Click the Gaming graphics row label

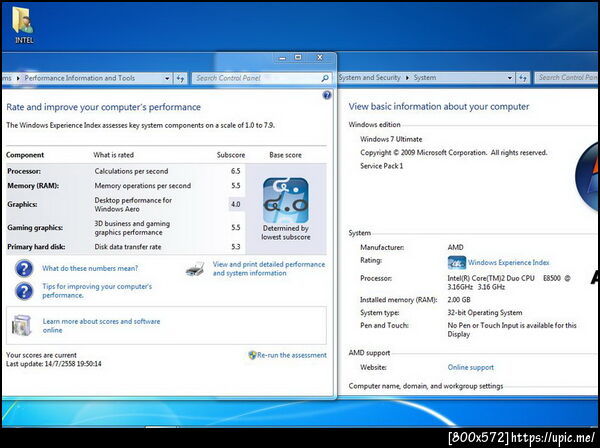pos(35,228)
